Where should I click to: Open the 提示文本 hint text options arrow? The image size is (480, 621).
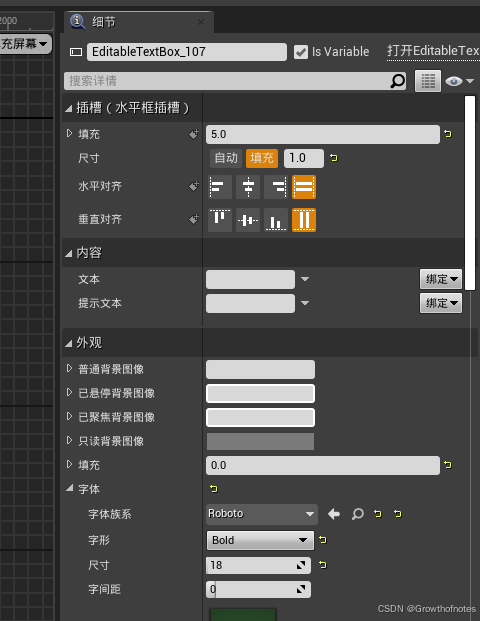pos(305,303)
